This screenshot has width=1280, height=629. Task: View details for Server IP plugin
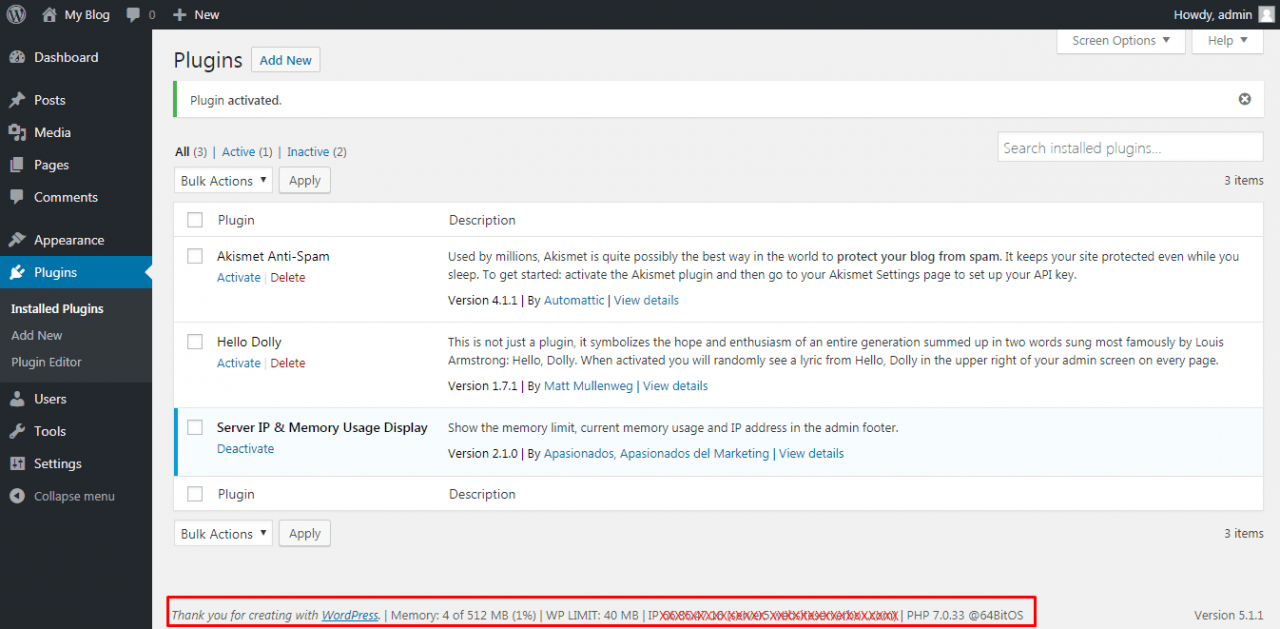(811, 454)
